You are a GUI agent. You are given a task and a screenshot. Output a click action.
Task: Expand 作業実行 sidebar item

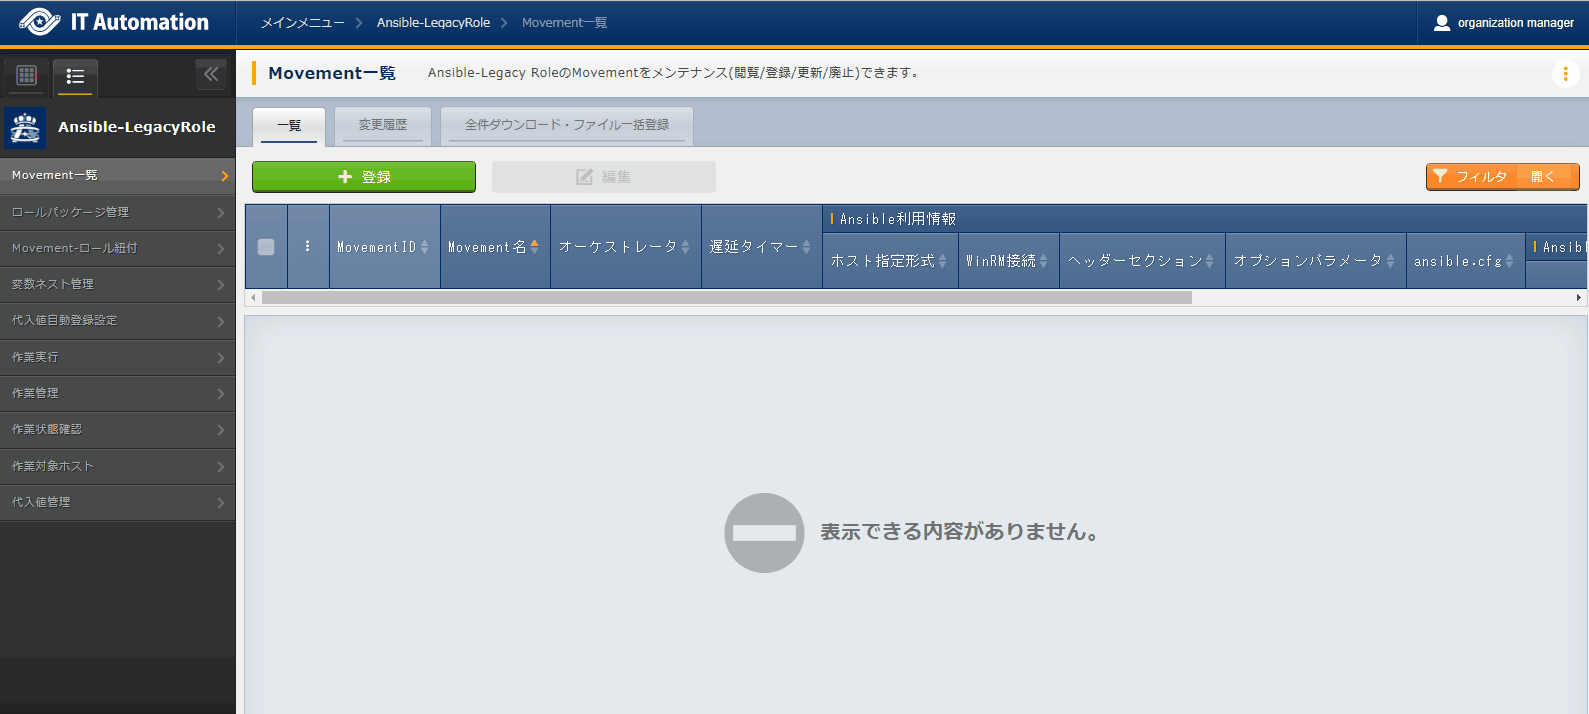tap(117, 357)
